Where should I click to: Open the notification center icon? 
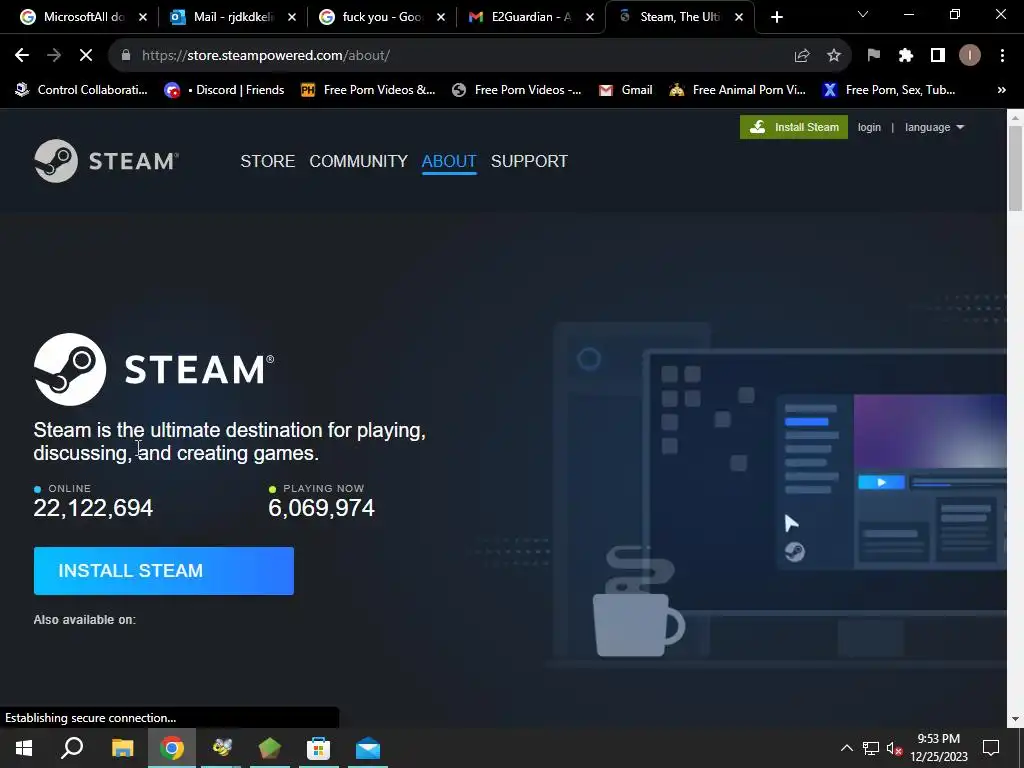click(x=991, y=748)
